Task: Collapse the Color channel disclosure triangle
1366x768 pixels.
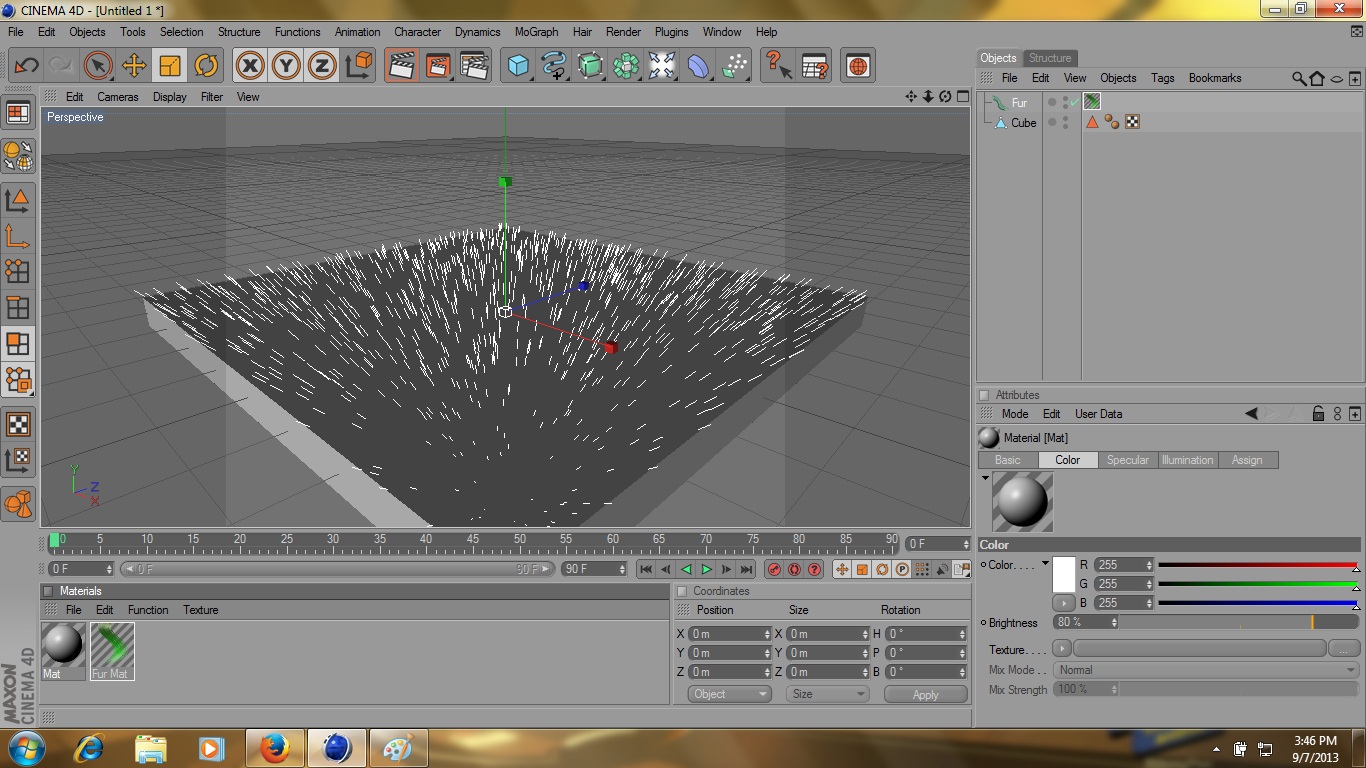Action: (x=985, y=478)
